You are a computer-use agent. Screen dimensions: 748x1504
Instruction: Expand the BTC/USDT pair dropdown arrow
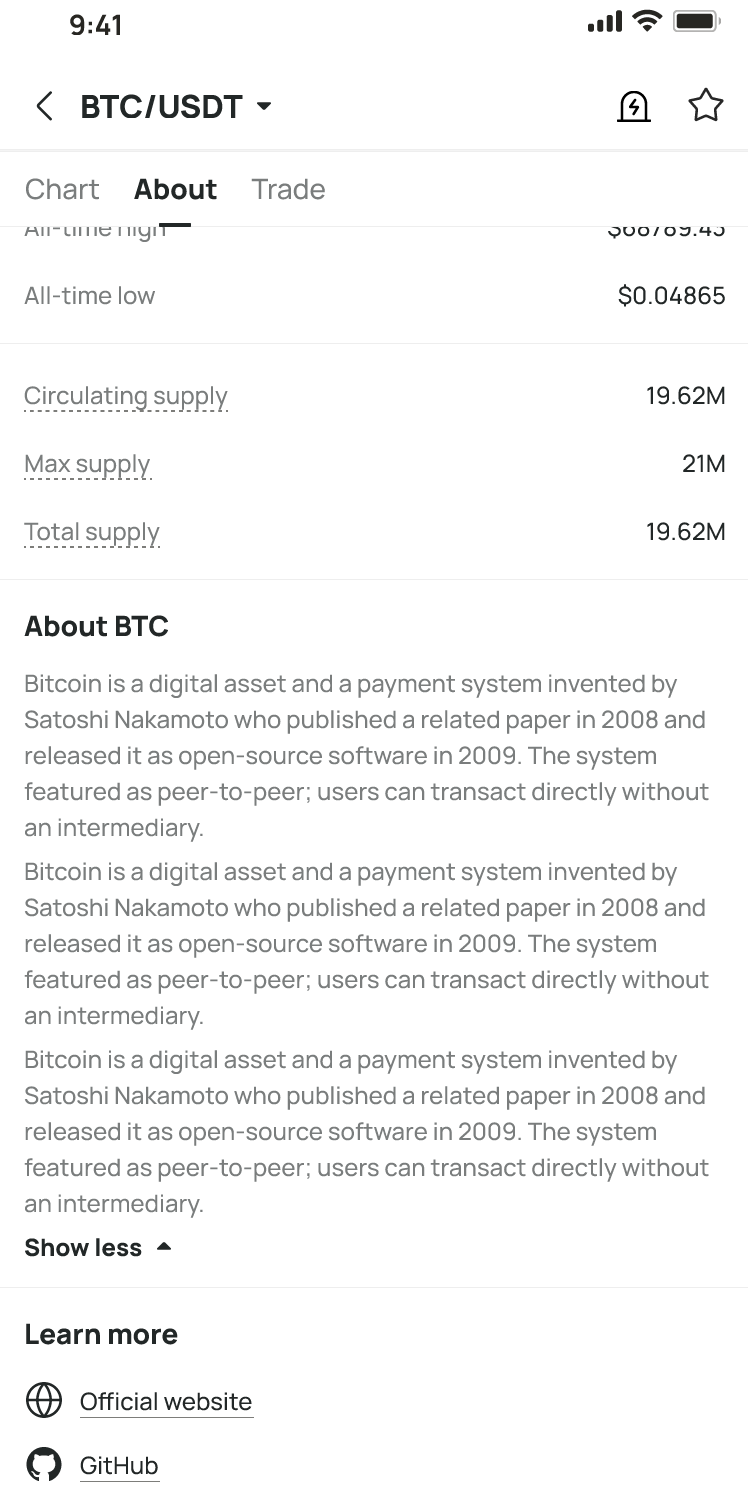[x=264, y=106]
